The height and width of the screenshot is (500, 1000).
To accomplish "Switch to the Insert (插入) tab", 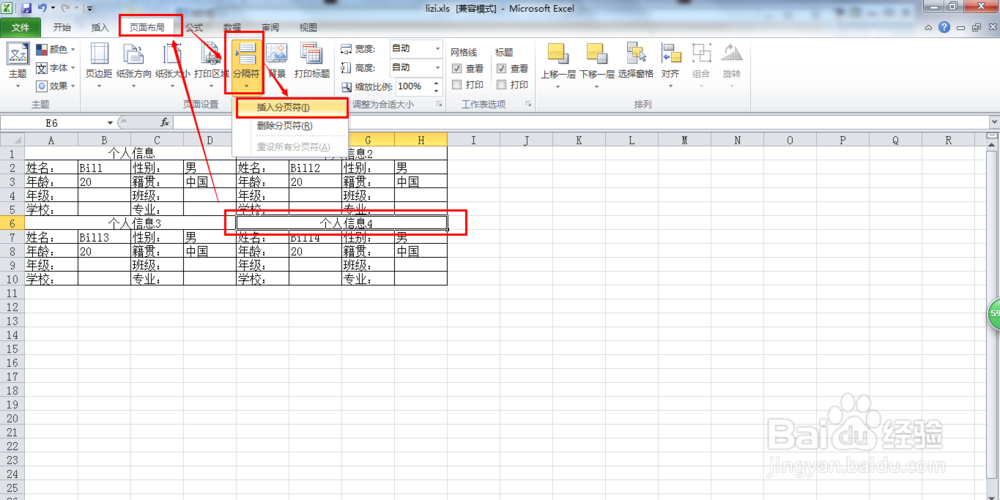I will [100, 27].
